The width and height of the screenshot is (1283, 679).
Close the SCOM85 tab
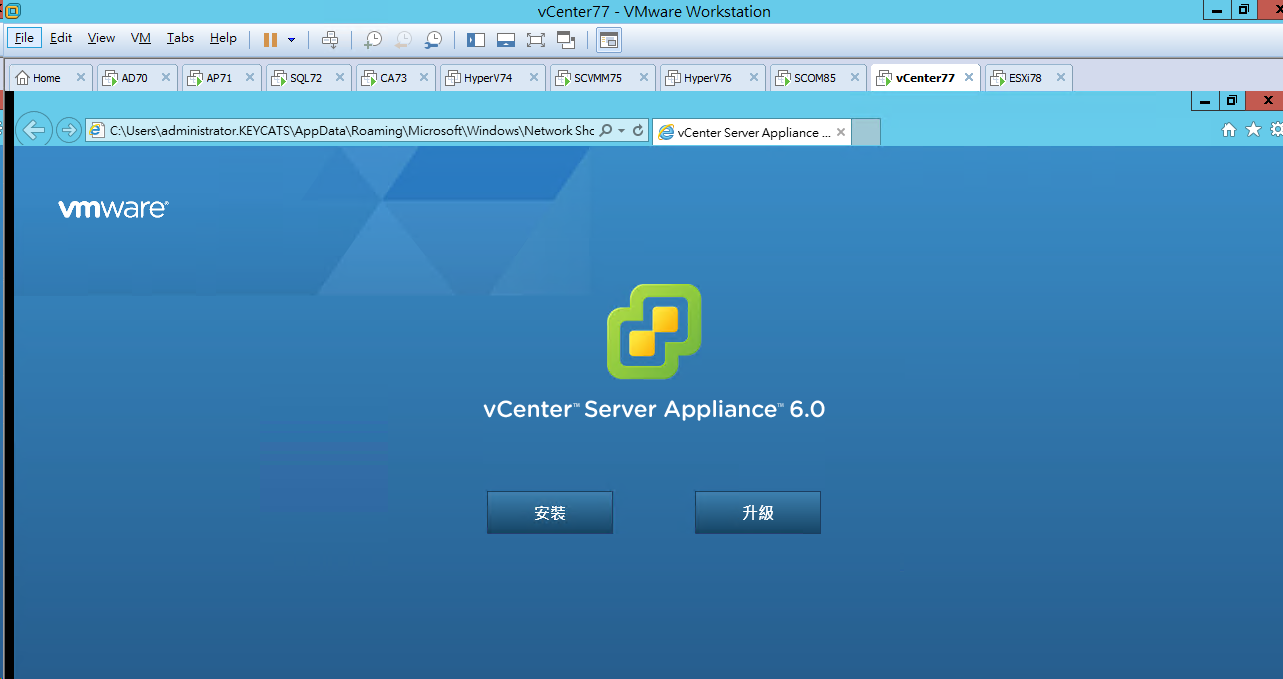point(855,77)
